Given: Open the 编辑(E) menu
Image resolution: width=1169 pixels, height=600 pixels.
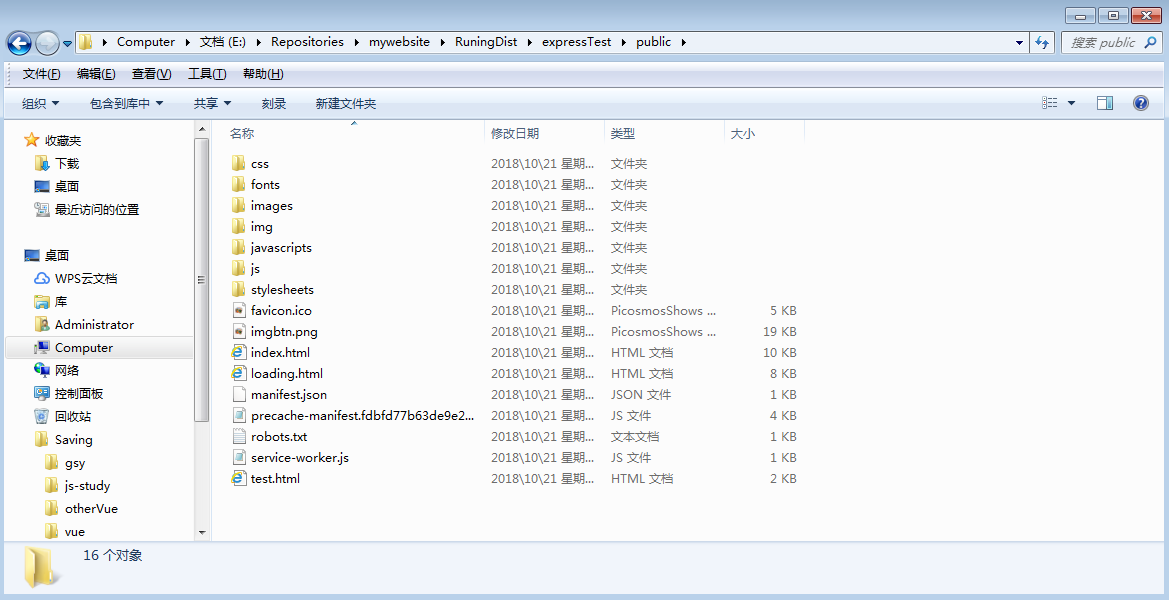Looking at the screenshot, I should [96, 74].
